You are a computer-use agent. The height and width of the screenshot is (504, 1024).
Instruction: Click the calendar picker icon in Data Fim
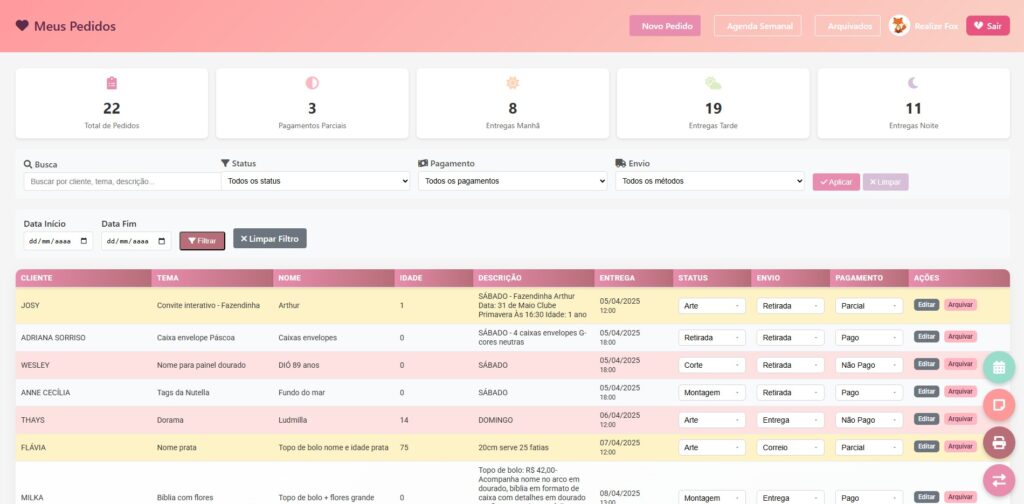[x=161, y=241]
